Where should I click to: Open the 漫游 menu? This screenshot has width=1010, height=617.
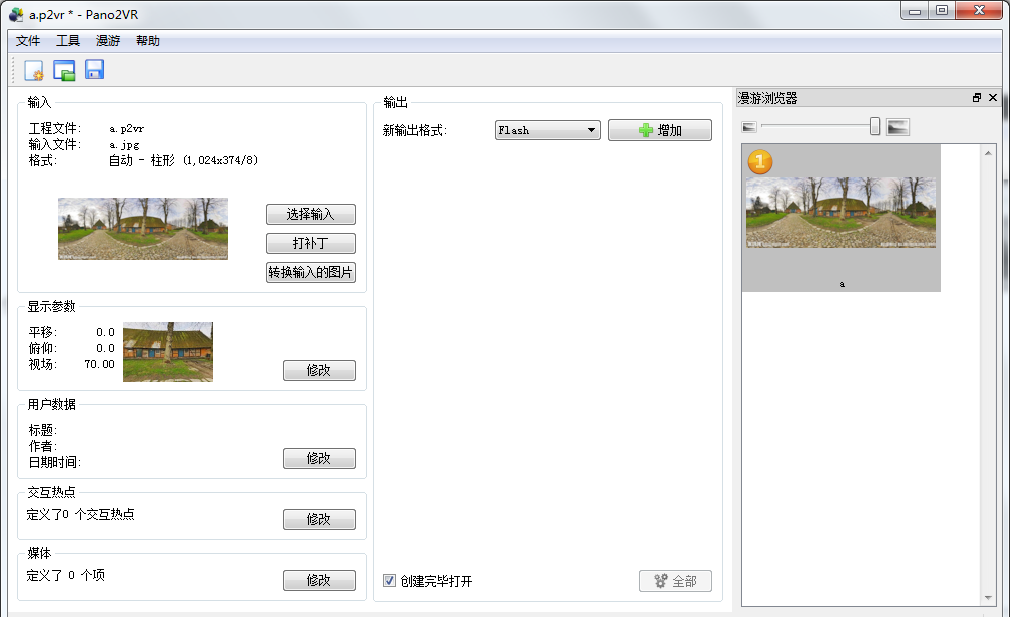point(108,41)
